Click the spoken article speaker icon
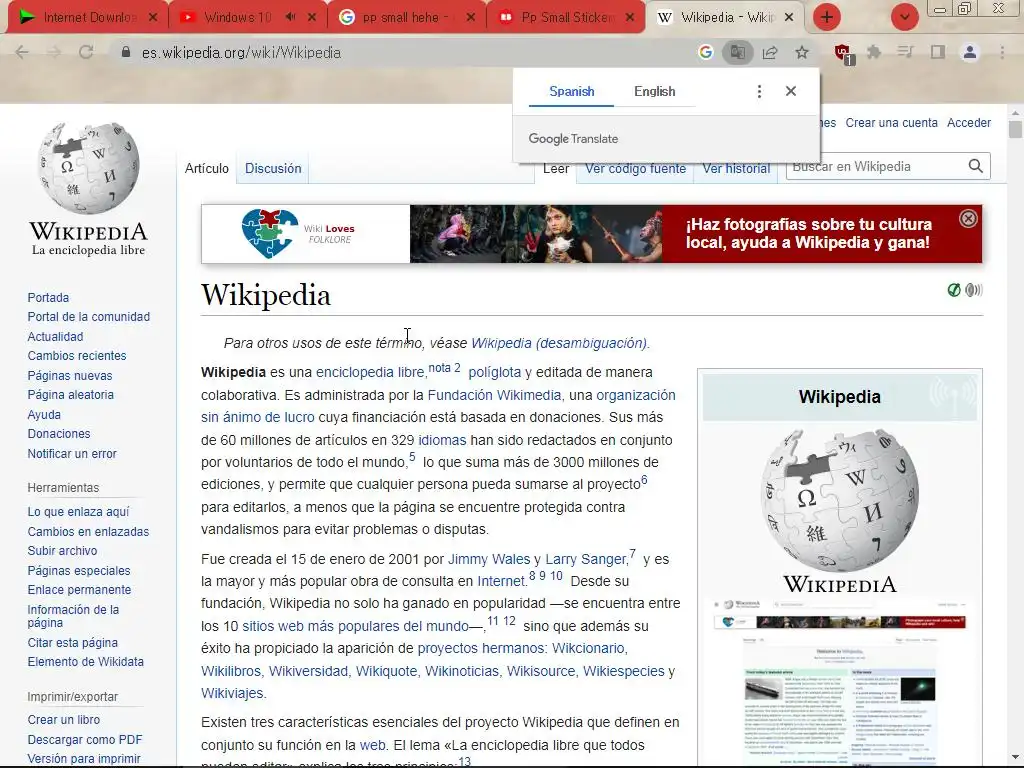Image resolution: width=1024 pixels, height=768 pixels. pos(974,290)
